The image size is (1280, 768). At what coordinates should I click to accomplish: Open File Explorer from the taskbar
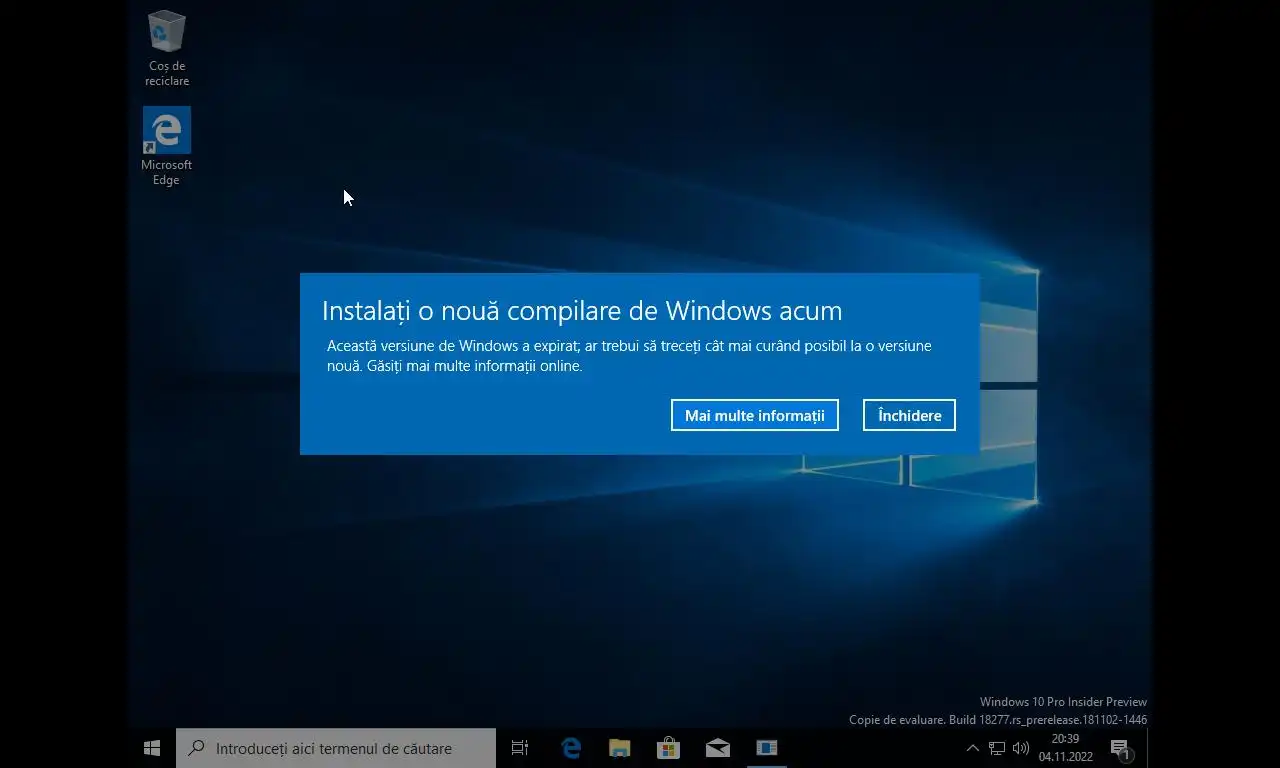point(620,748)
